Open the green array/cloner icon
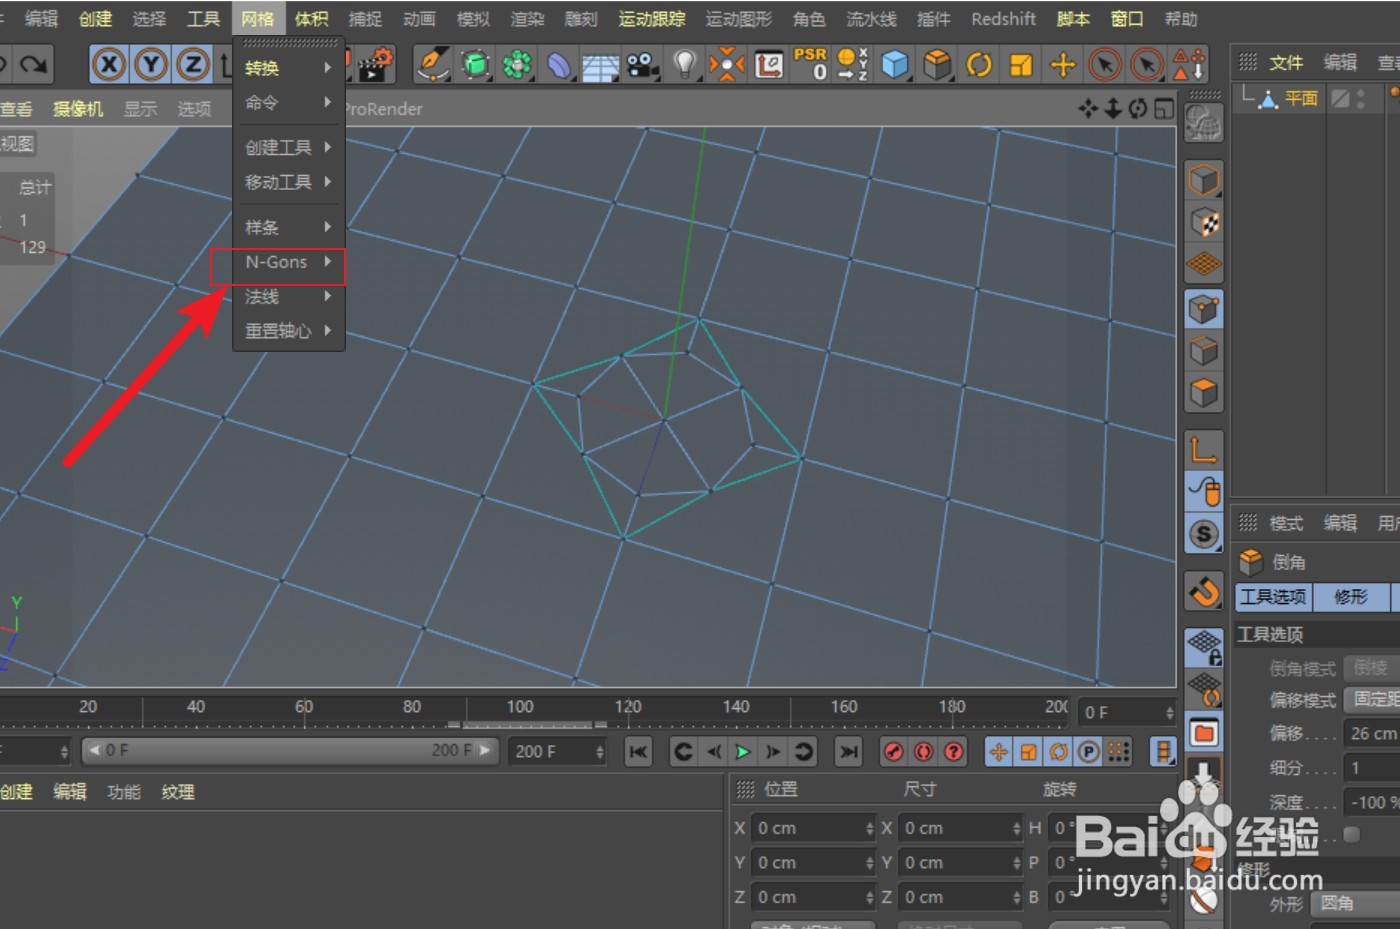Screen dimensions: 1400x929 click(517, 65)
